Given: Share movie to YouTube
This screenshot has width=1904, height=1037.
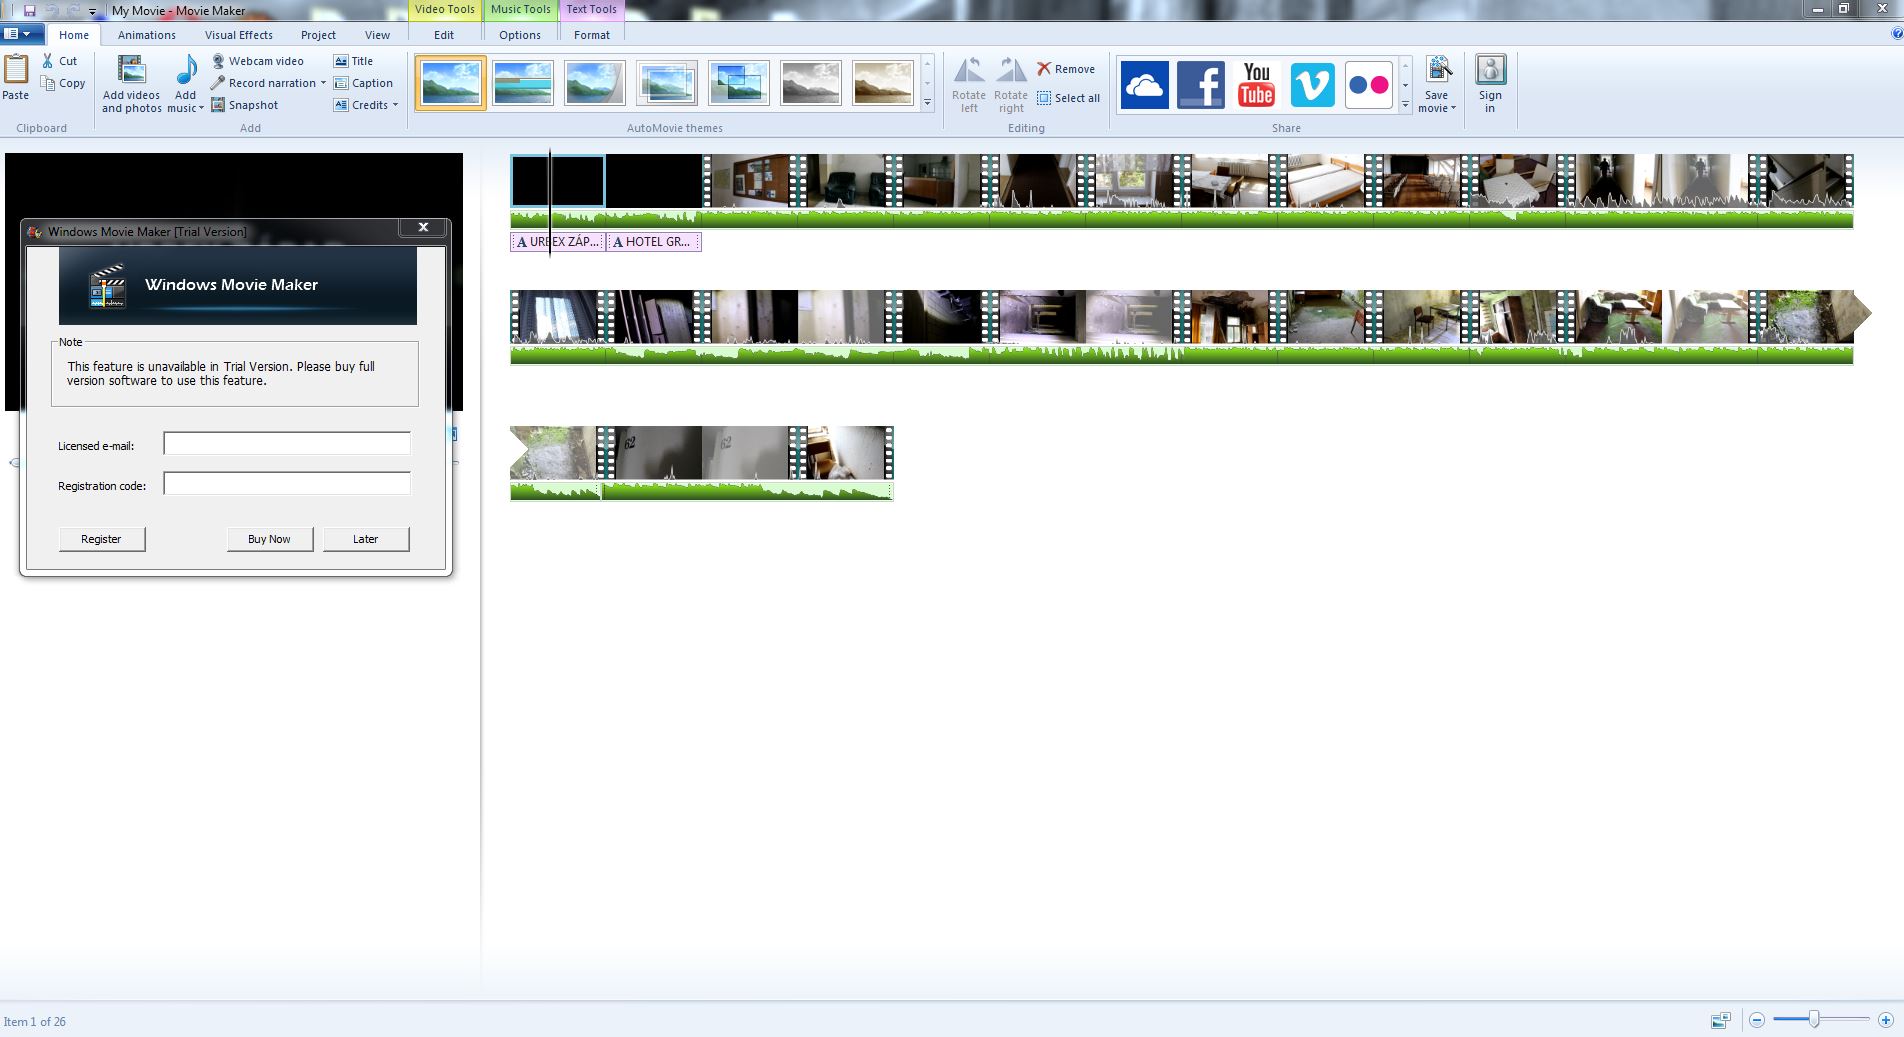Looking at the screenshot, I should pos(1256,84).
